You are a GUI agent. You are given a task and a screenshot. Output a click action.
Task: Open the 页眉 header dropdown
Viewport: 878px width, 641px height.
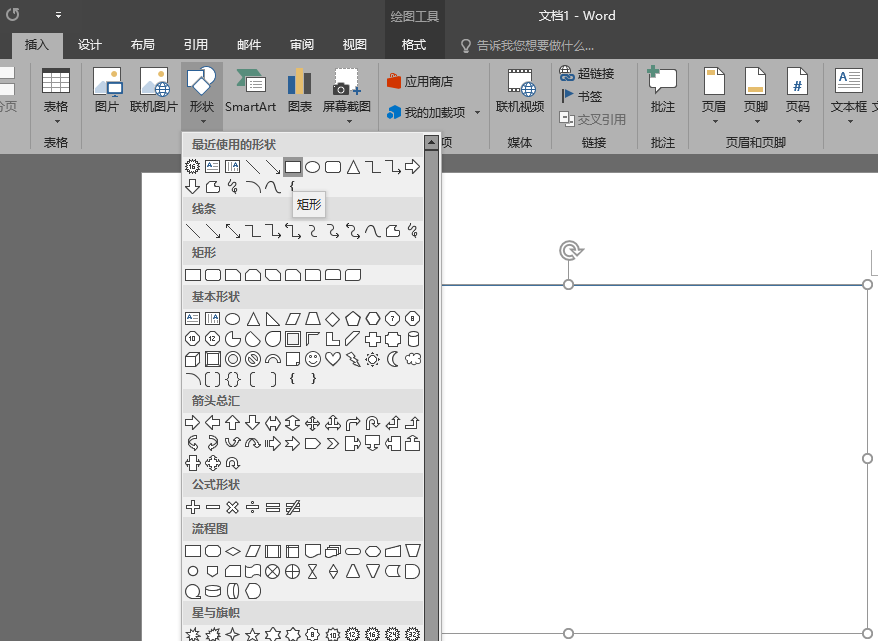coord(714,96)
